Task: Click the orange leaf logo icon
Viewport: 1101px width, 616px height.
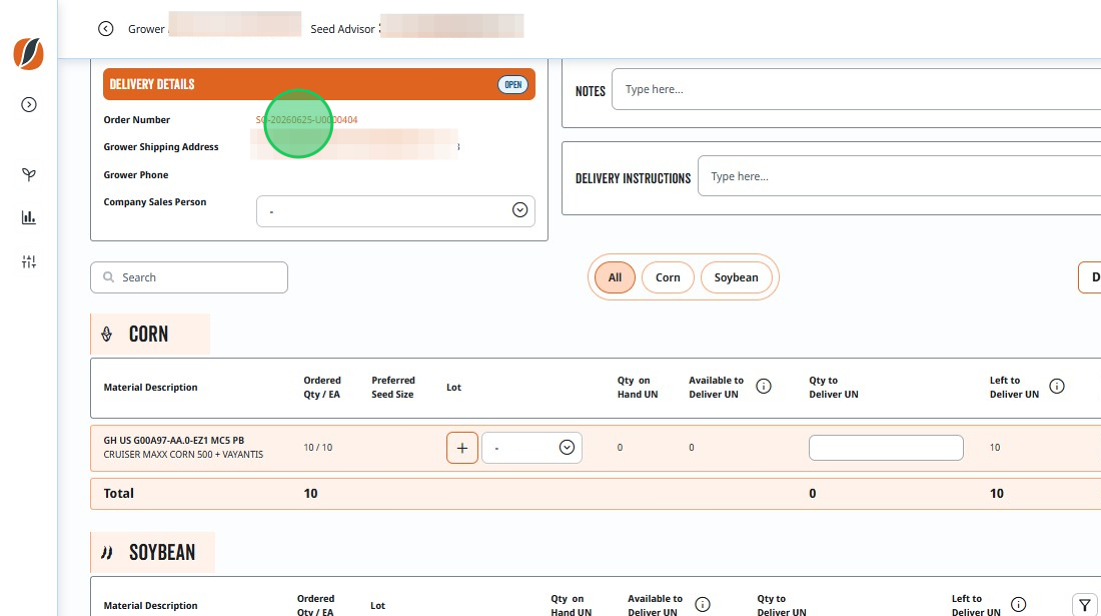Action: coord(29,53)
